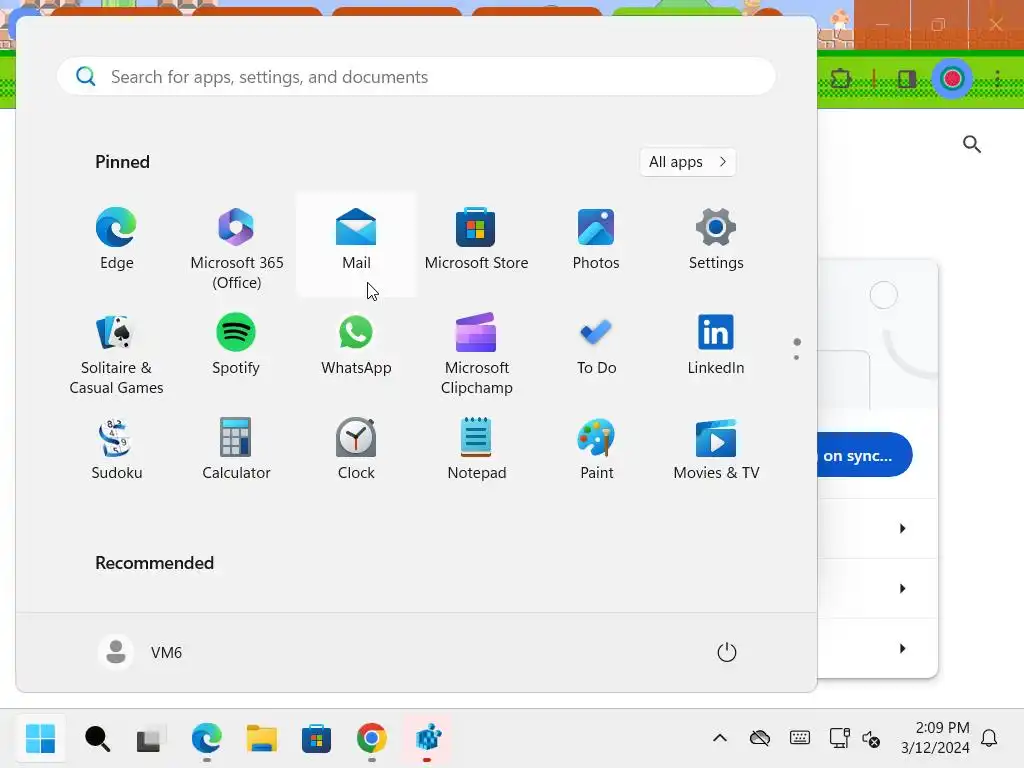Open taskbar Search magnifier
Screen dimensions: 1024x768
click(x=97, y=739)
